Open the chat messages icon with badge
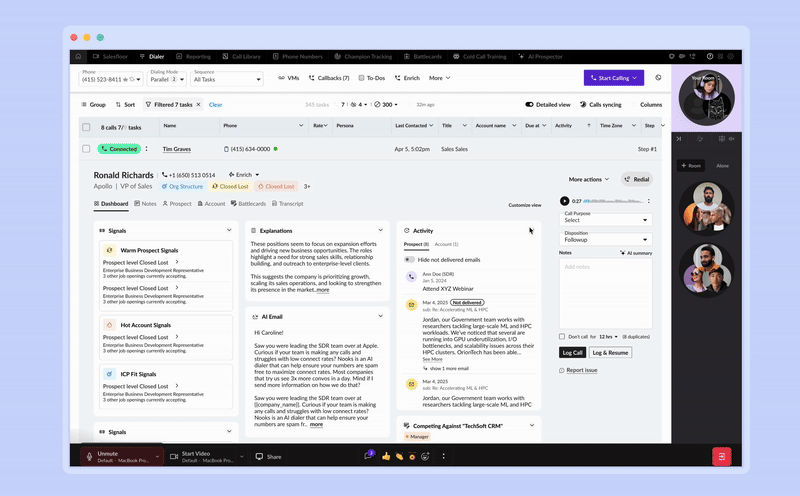Viewport: 800px width, 496px height. (x=368, y=456)
